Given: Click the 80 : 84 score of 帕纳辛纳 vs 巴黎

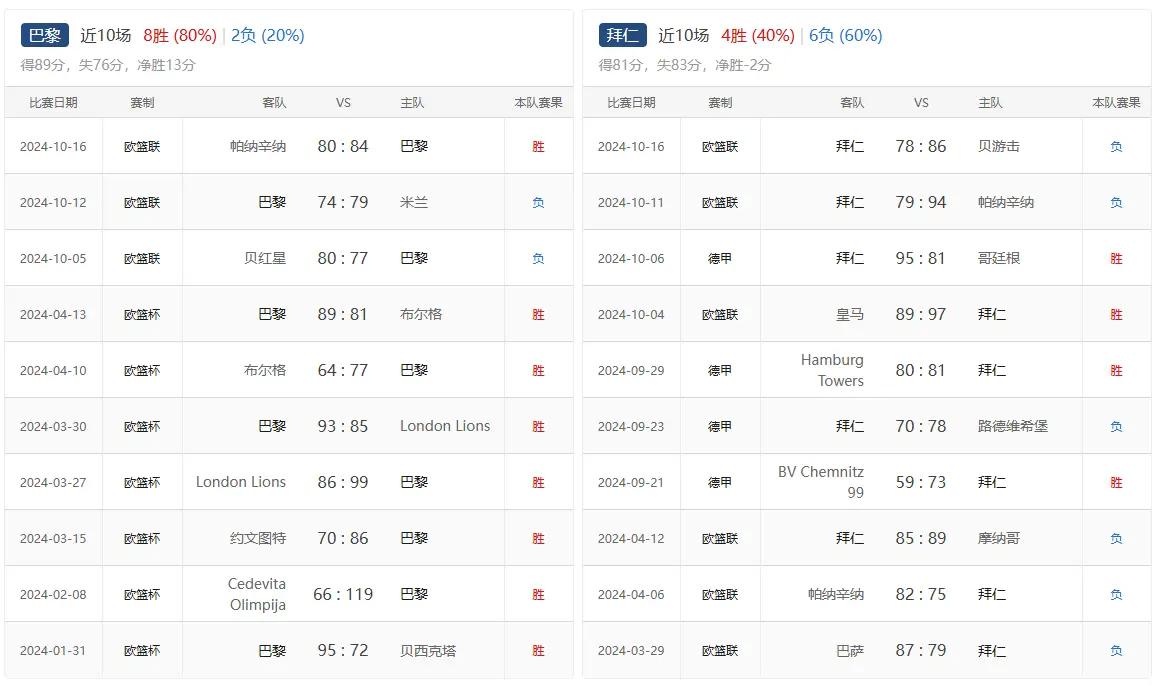Looking at the screenshot, I should [342, 146].
